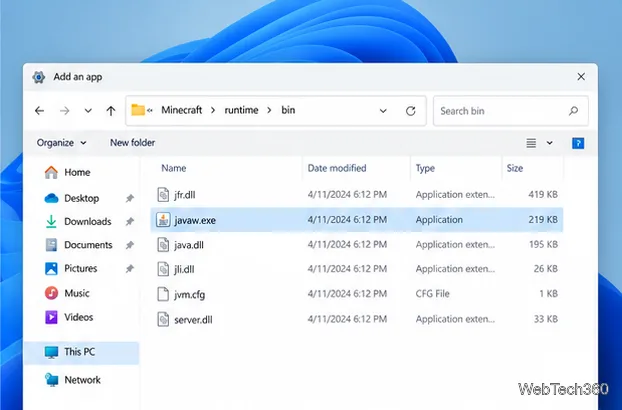Click the Application type of javaw.exe

click(439, 220)
